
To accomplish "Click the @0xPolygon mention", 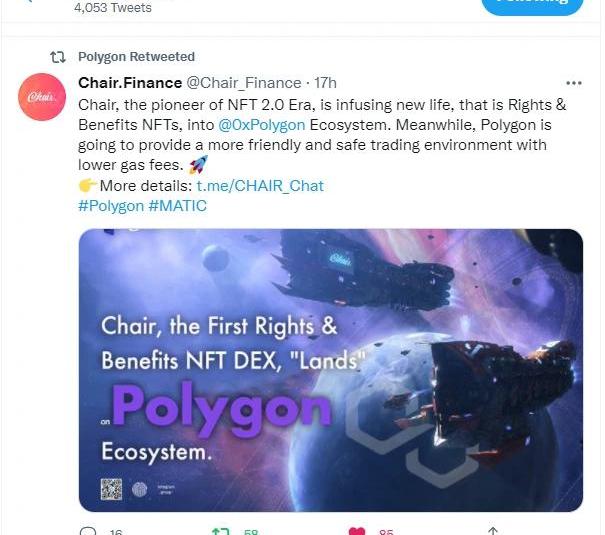I will click(260, 125).
